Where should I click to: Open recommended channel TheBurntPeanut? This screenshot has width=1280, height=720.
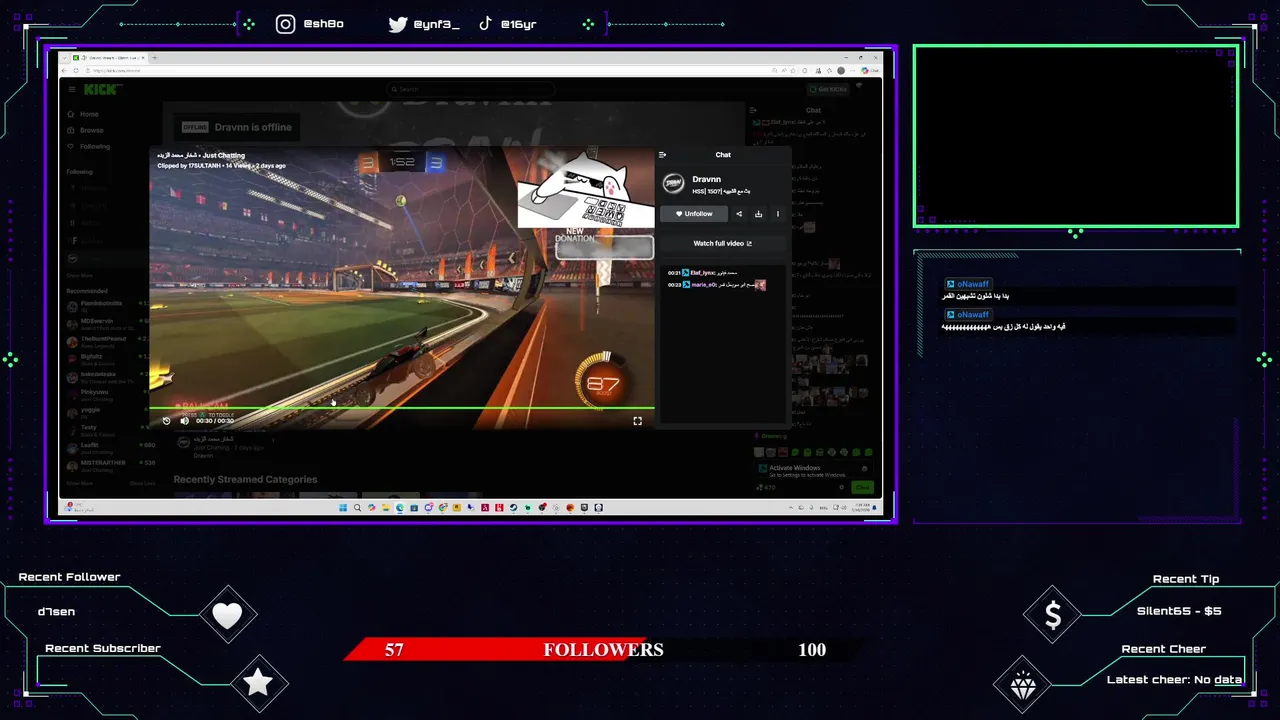click(107, 340)
